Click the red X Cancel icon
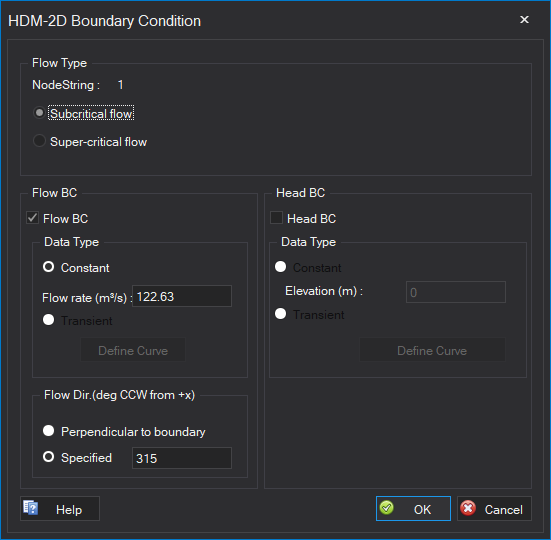This screenshot has width=551, height=540. click(468, 508)
